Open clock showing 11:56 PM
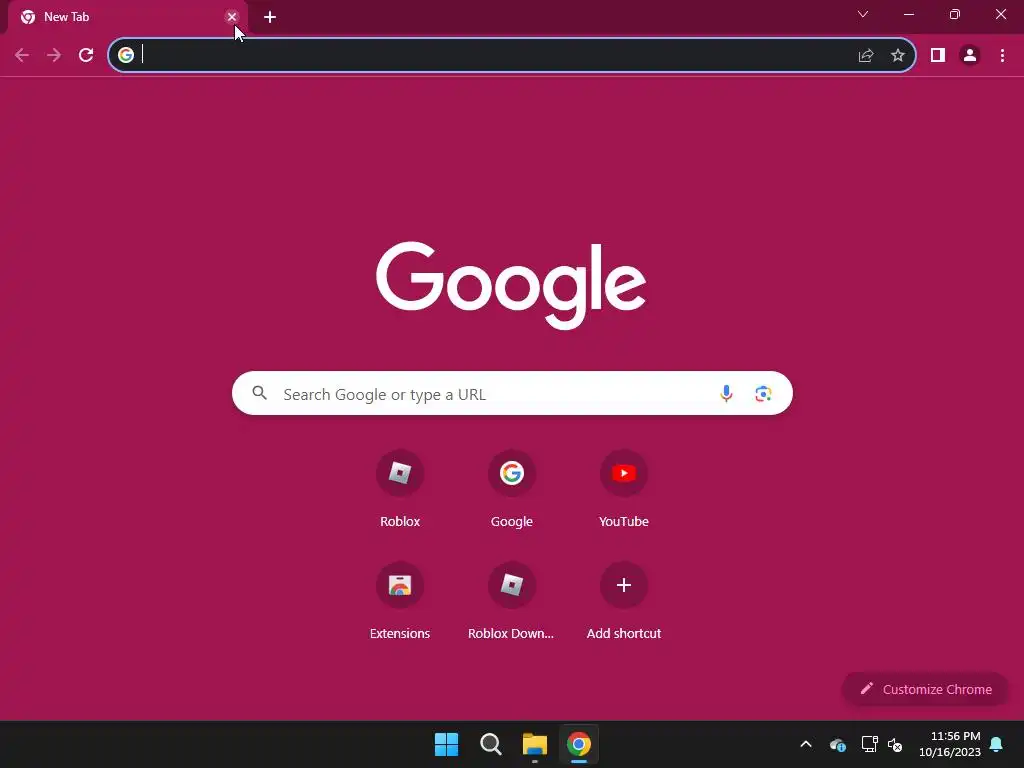The image size is (1024, 768). [x=950, y=744]
